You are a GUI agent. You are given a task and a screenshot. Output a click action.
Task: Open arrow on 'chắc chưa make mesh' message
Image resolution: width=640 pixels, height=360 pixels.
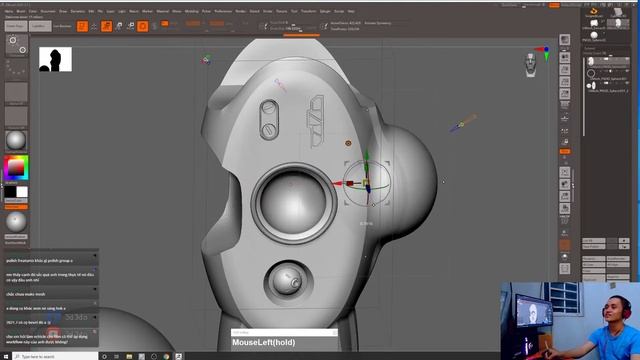point(95,289)
